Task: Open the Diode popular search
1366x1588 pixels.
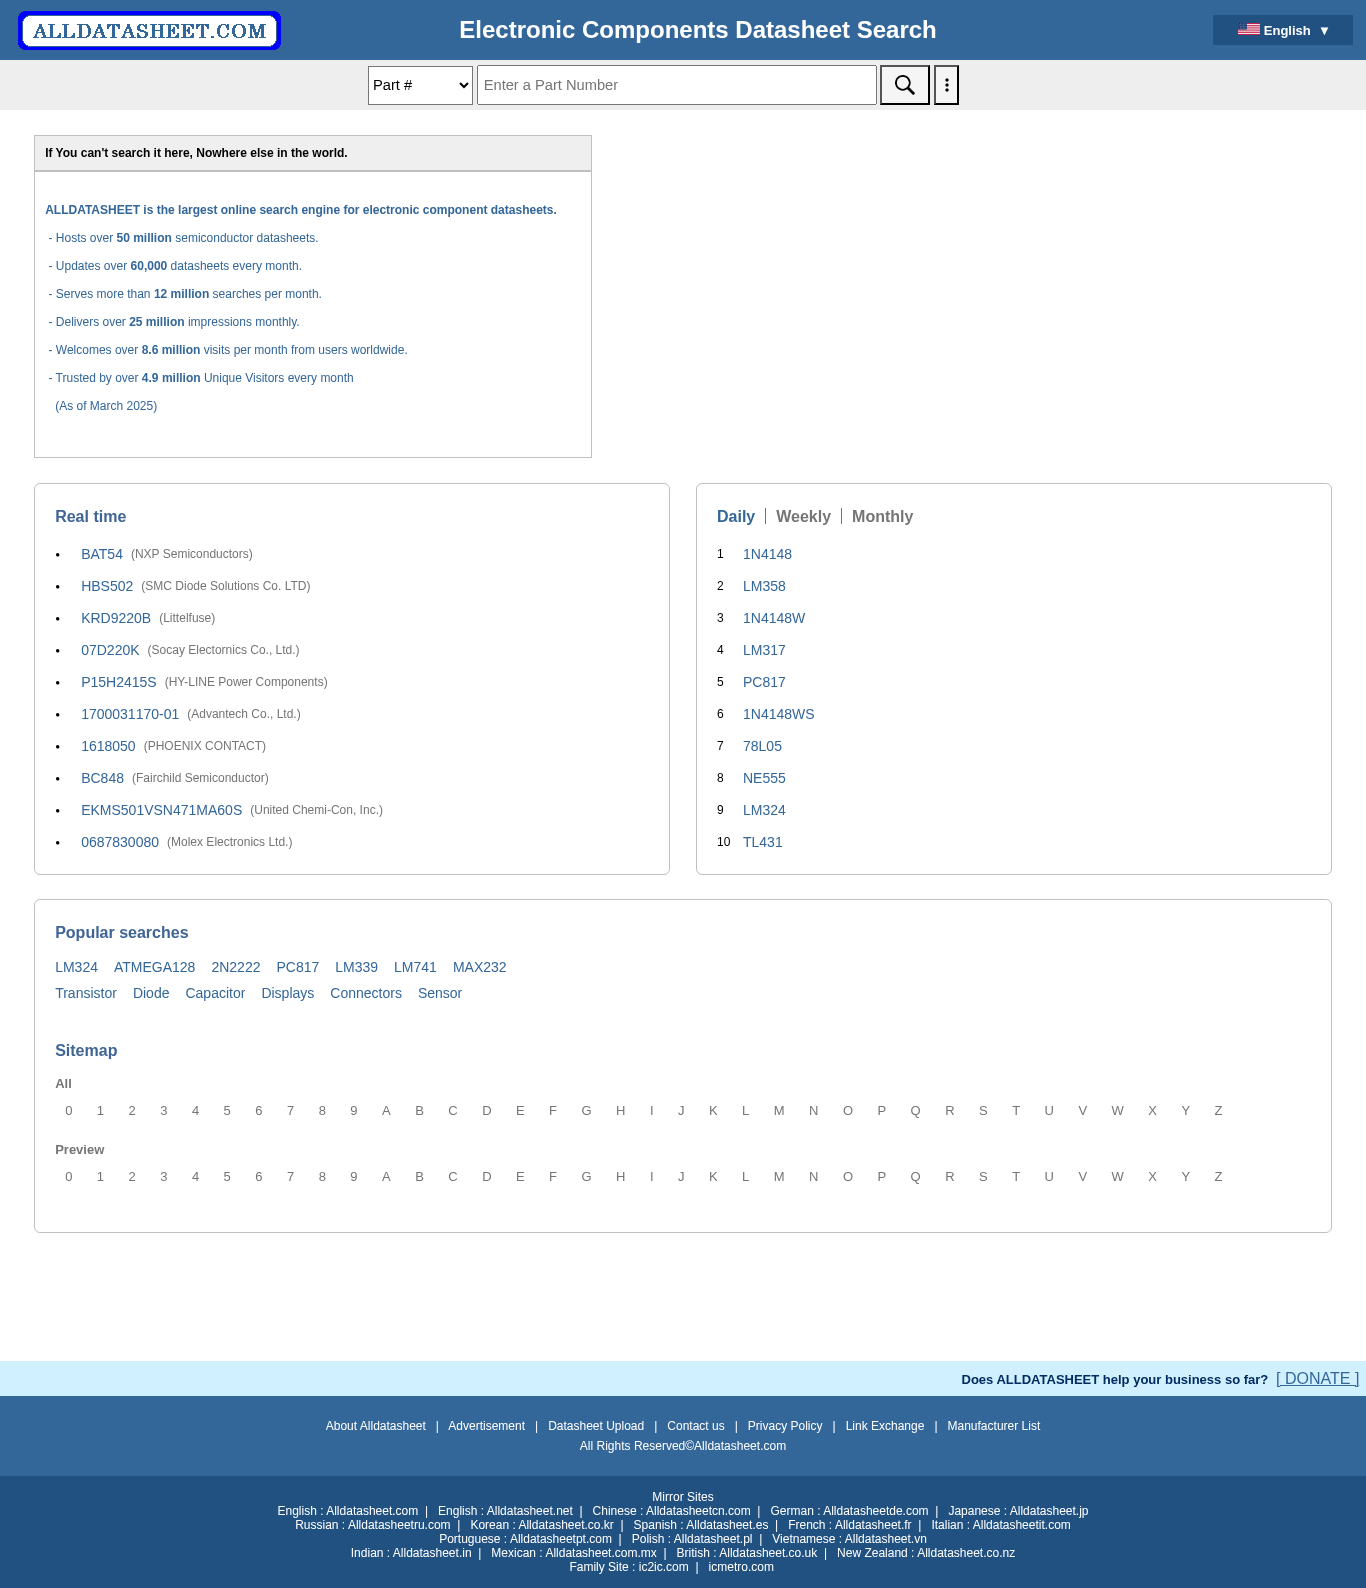Action: (151, 993)
